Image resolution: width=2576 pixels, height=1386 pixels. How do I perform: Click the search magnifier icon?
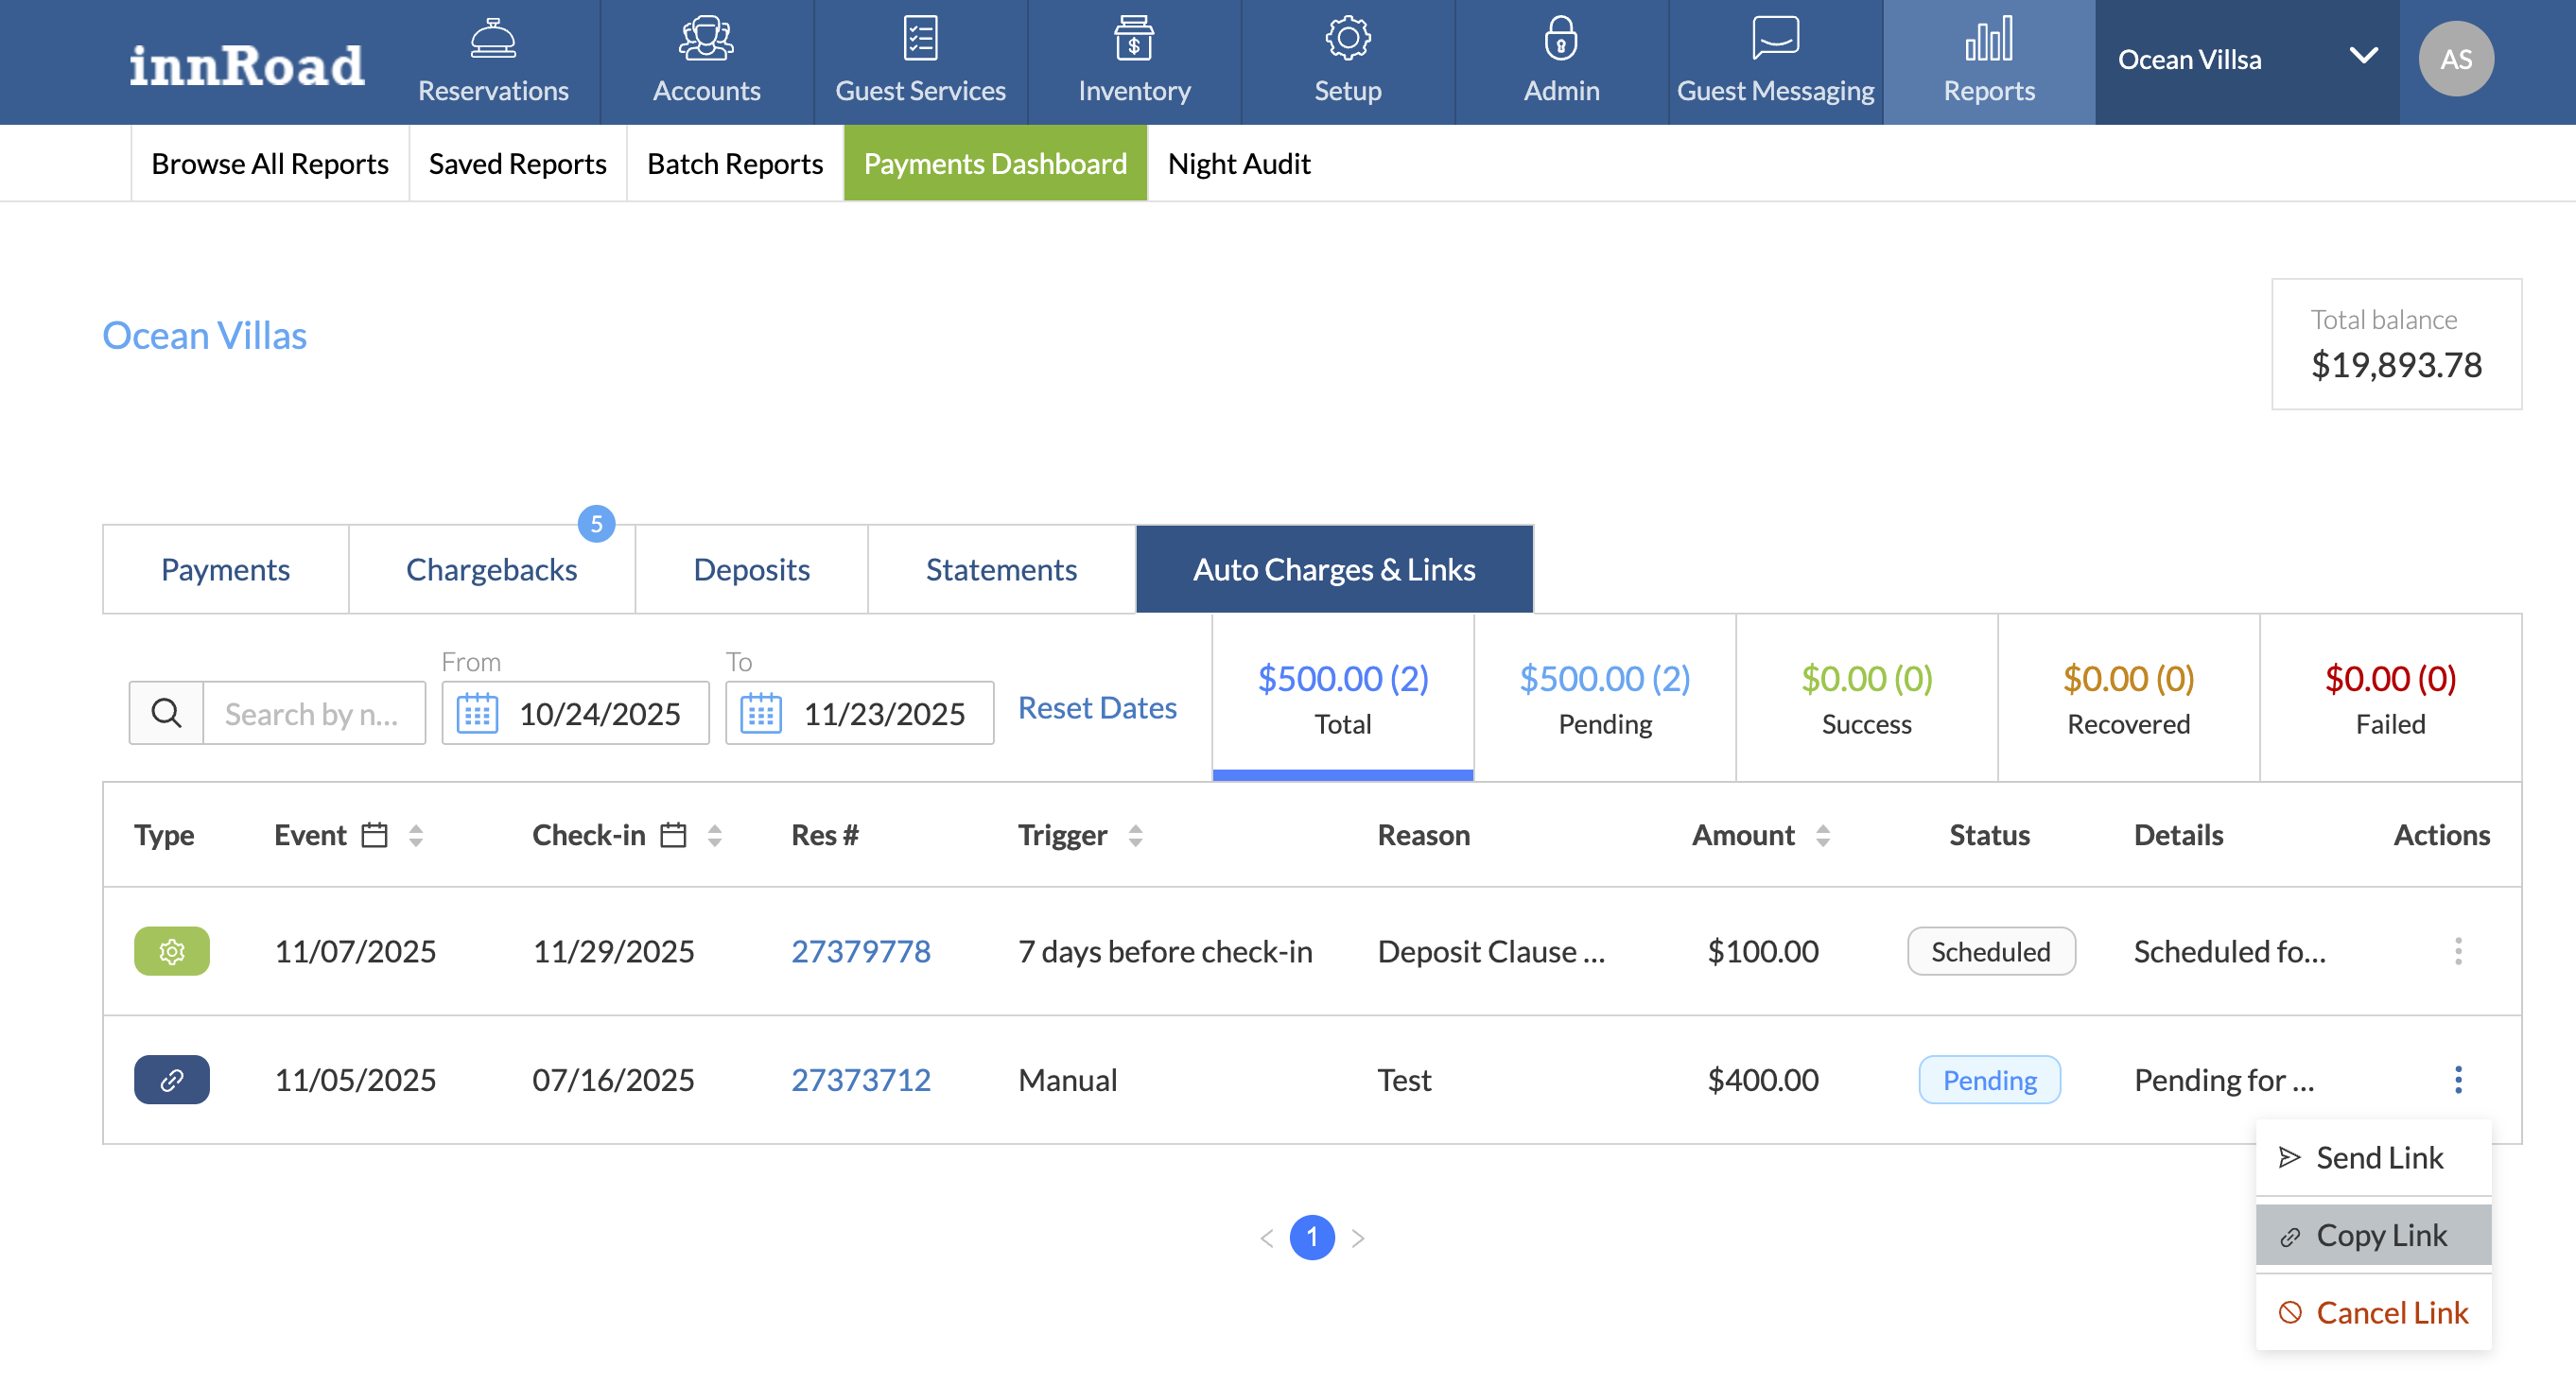pos(166,713)
